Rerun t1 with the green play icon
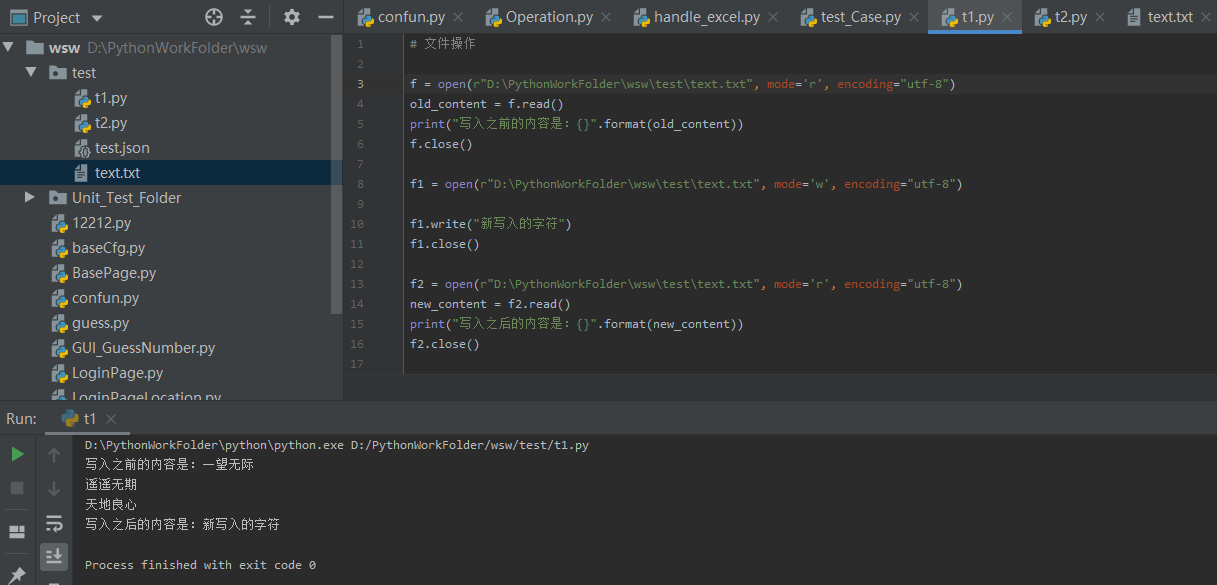This screenshot has height=585, width=1217. pyautogui.click(x=17, y=454)
